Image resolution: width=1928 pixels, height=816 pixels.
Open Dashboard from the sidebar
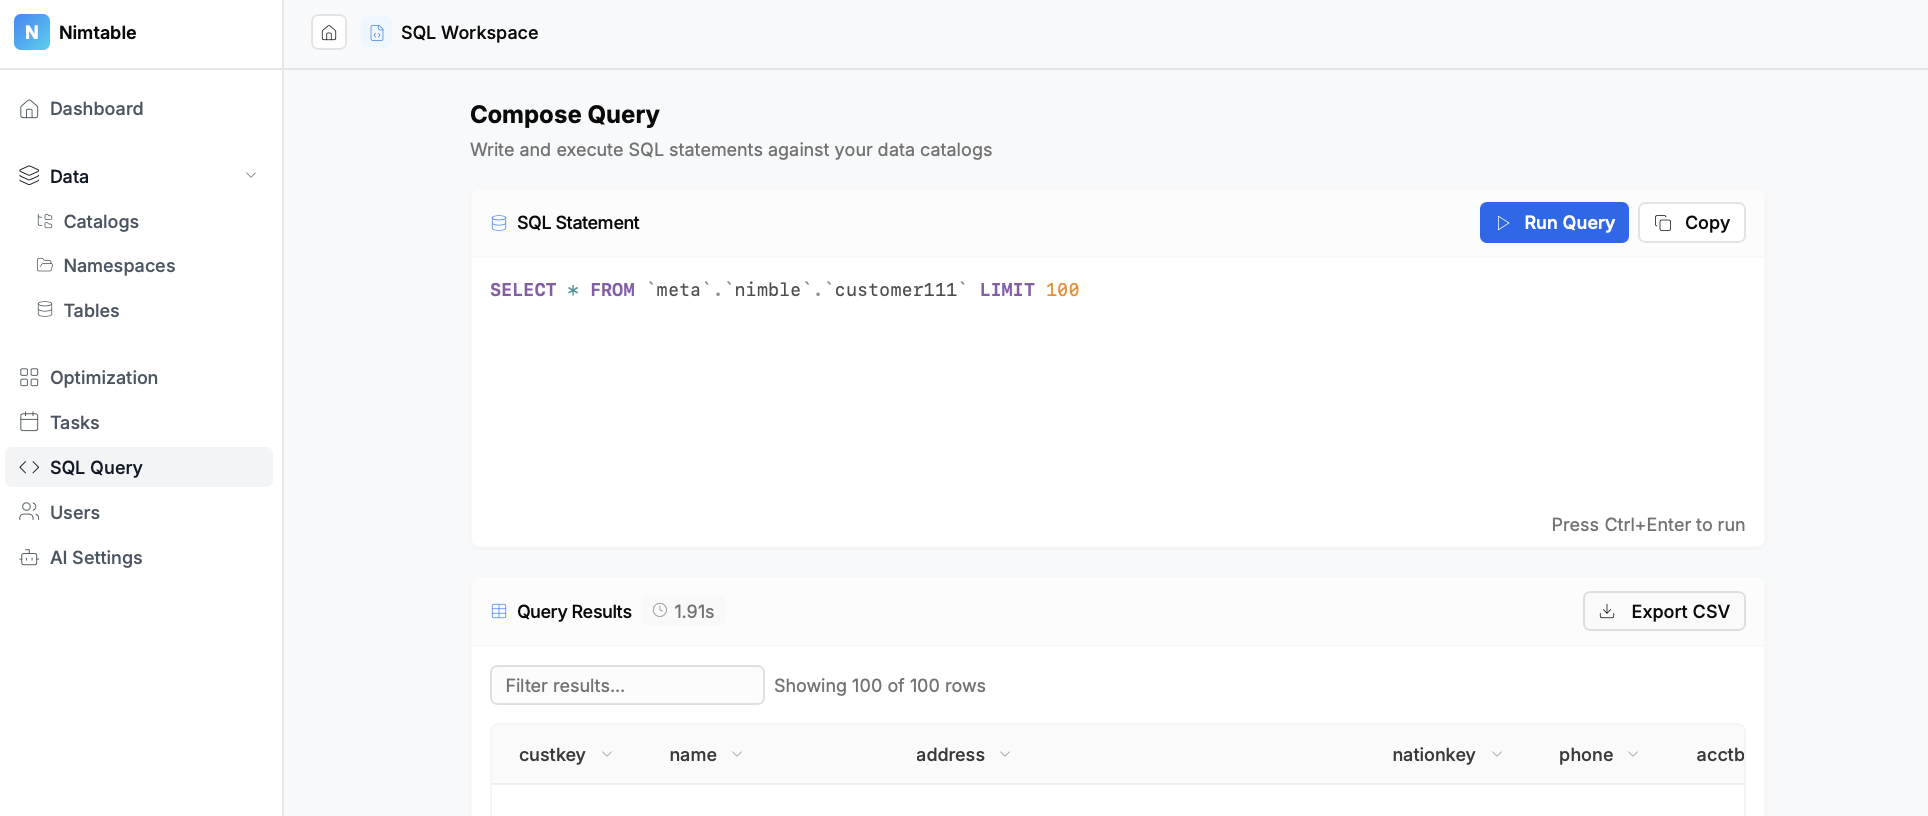(x=96, y=109)
